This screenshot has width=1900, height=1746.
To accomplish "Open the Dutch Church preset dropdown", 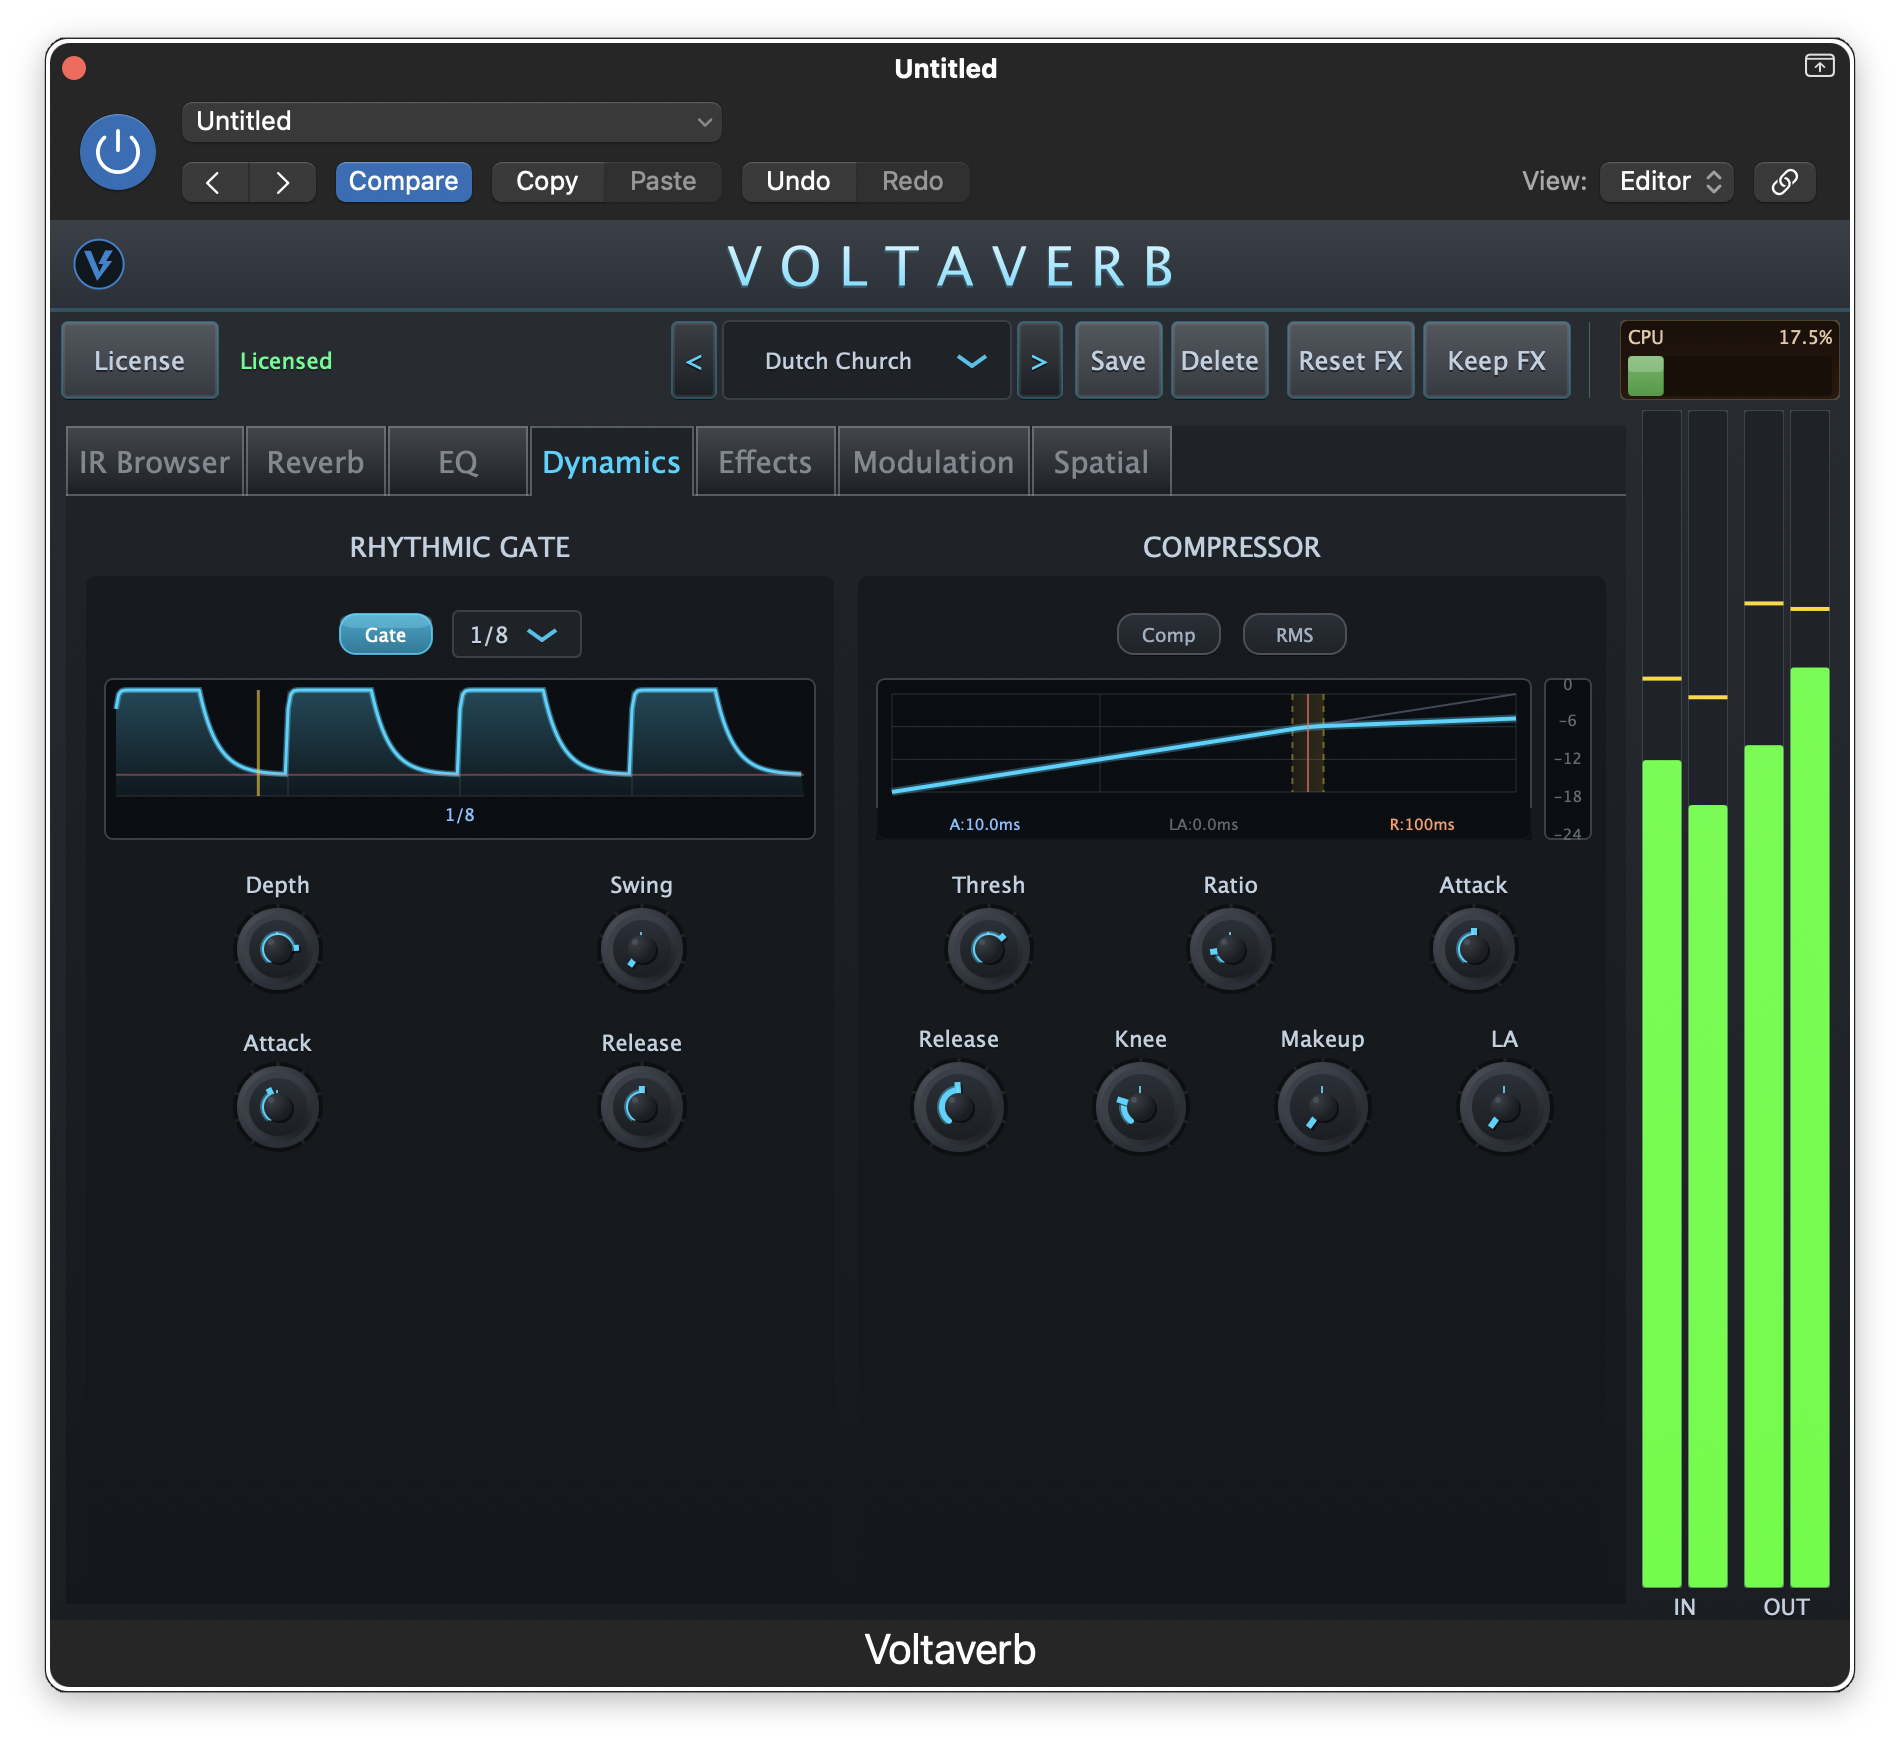I will (x=866, y=361).
